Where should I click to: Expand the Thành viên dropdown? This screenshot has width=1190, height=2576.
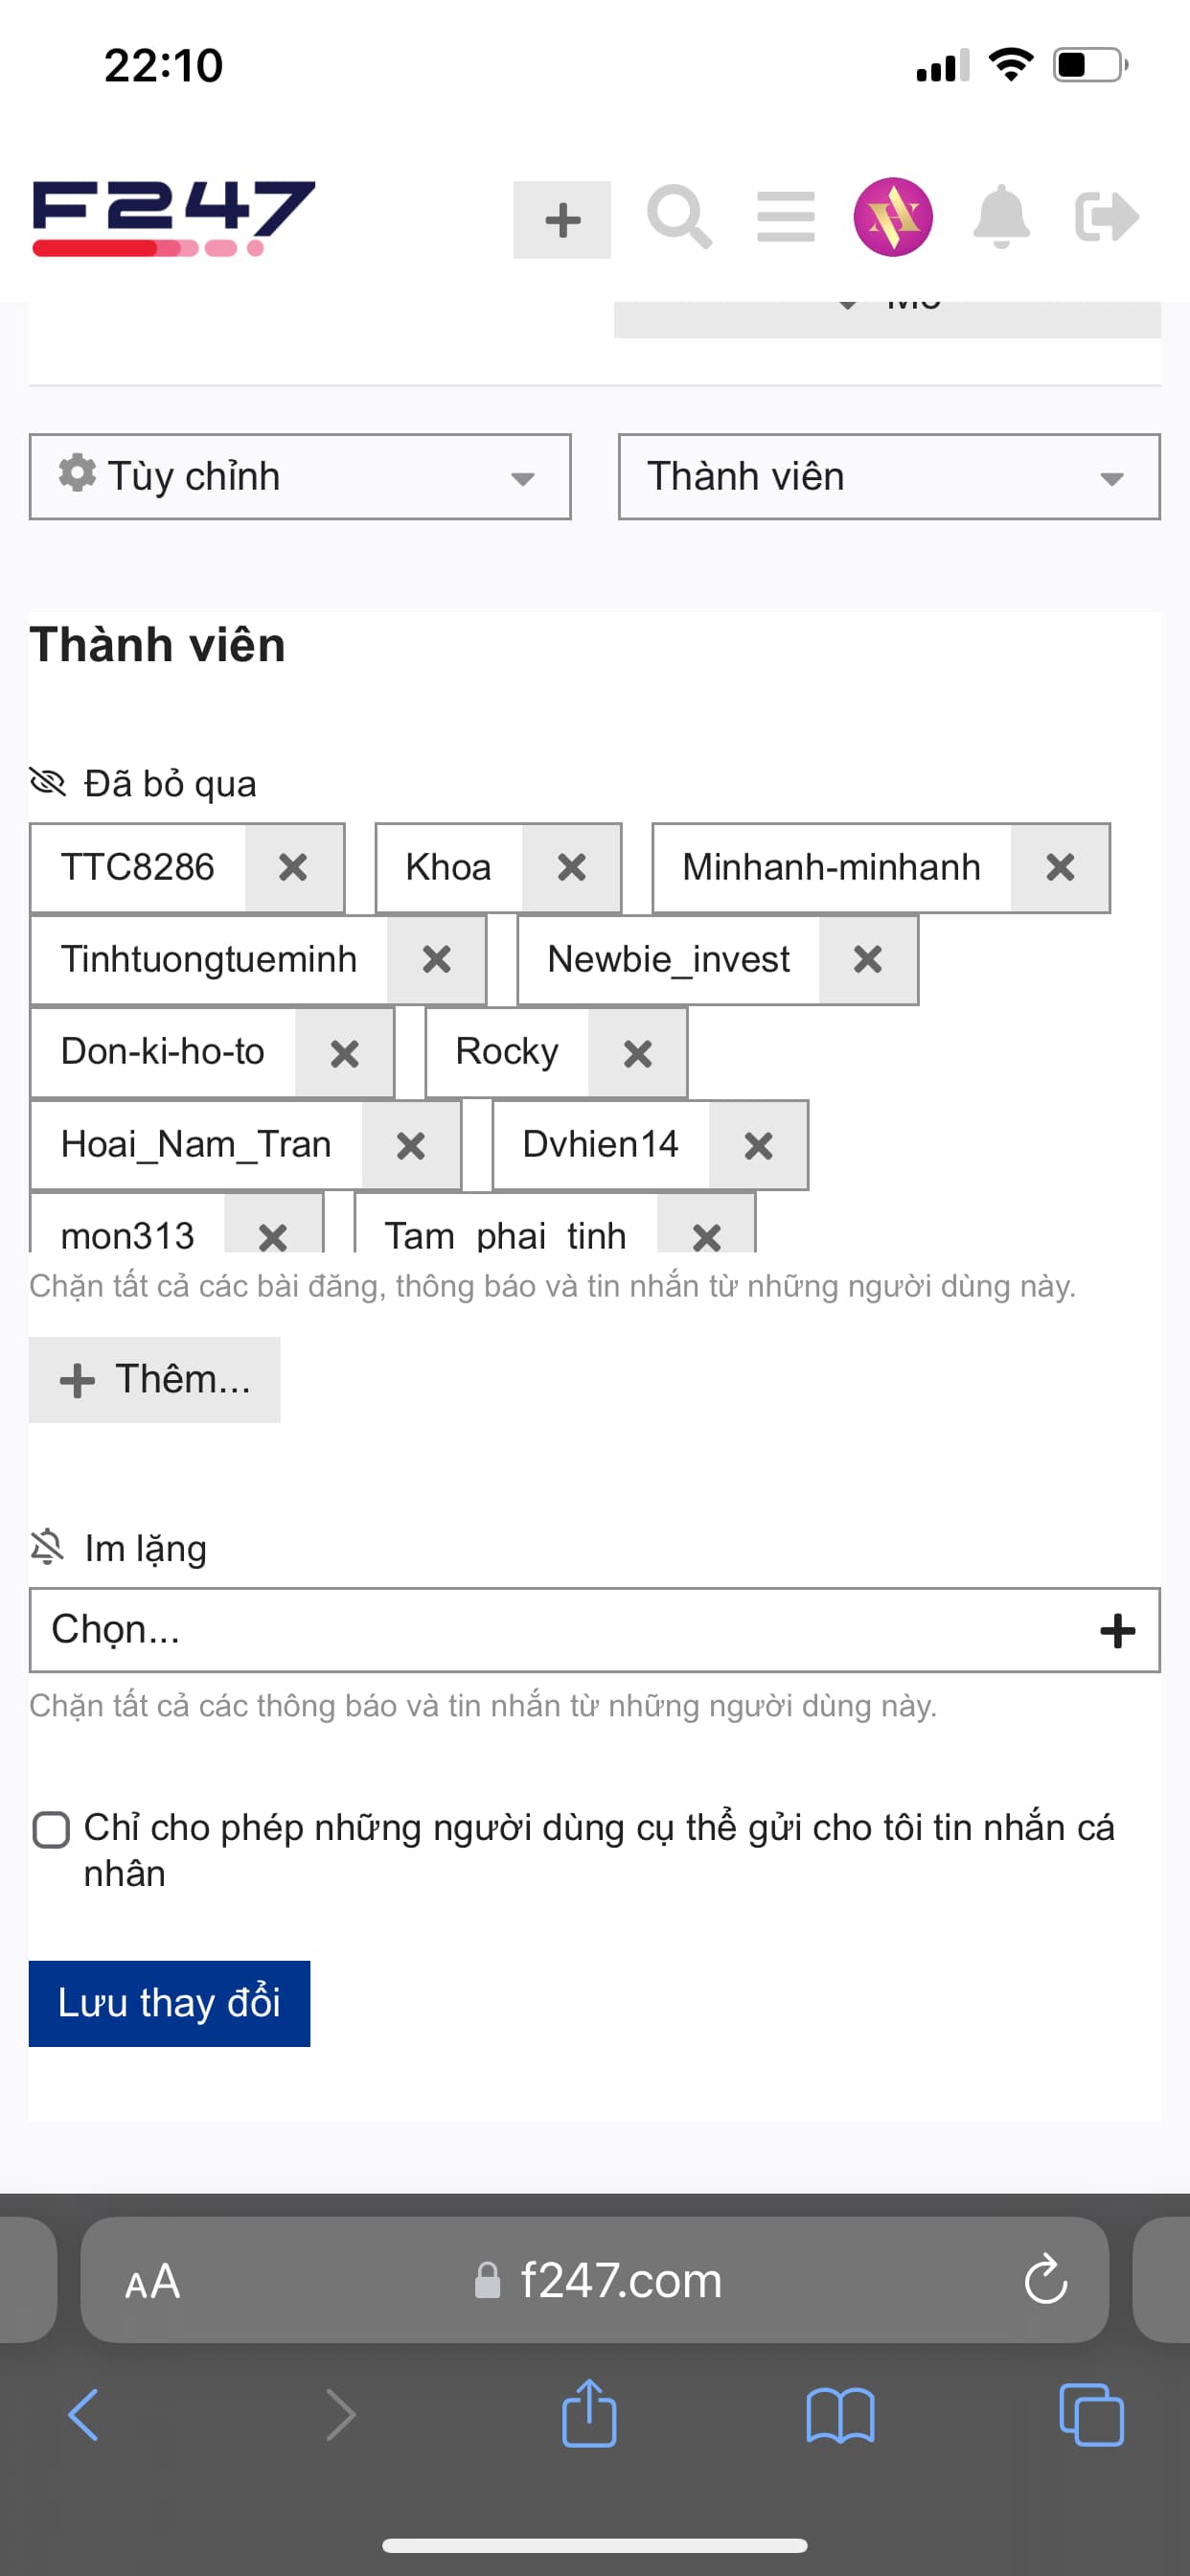(889, 477)
